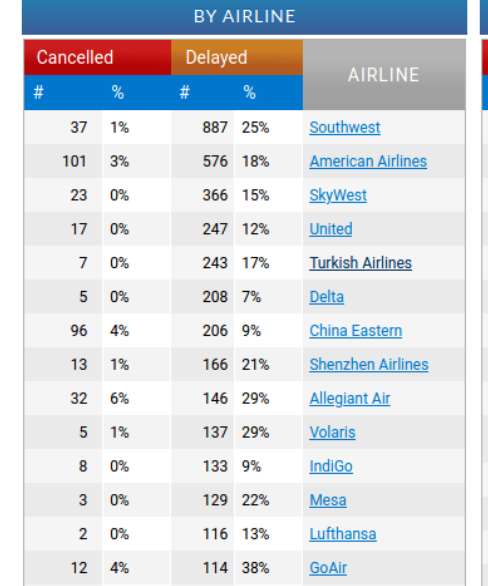Sort by Cancelled % column header
The width and height of the screenshot is (488, 586).
(118, 92)
